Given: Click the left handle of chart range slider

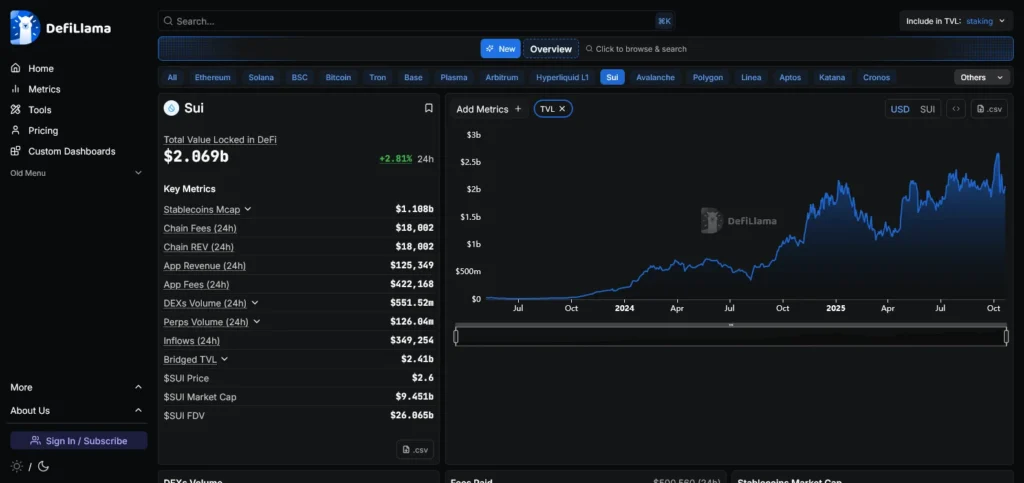Looking at the screenshot, I should [x=456, y=337].
